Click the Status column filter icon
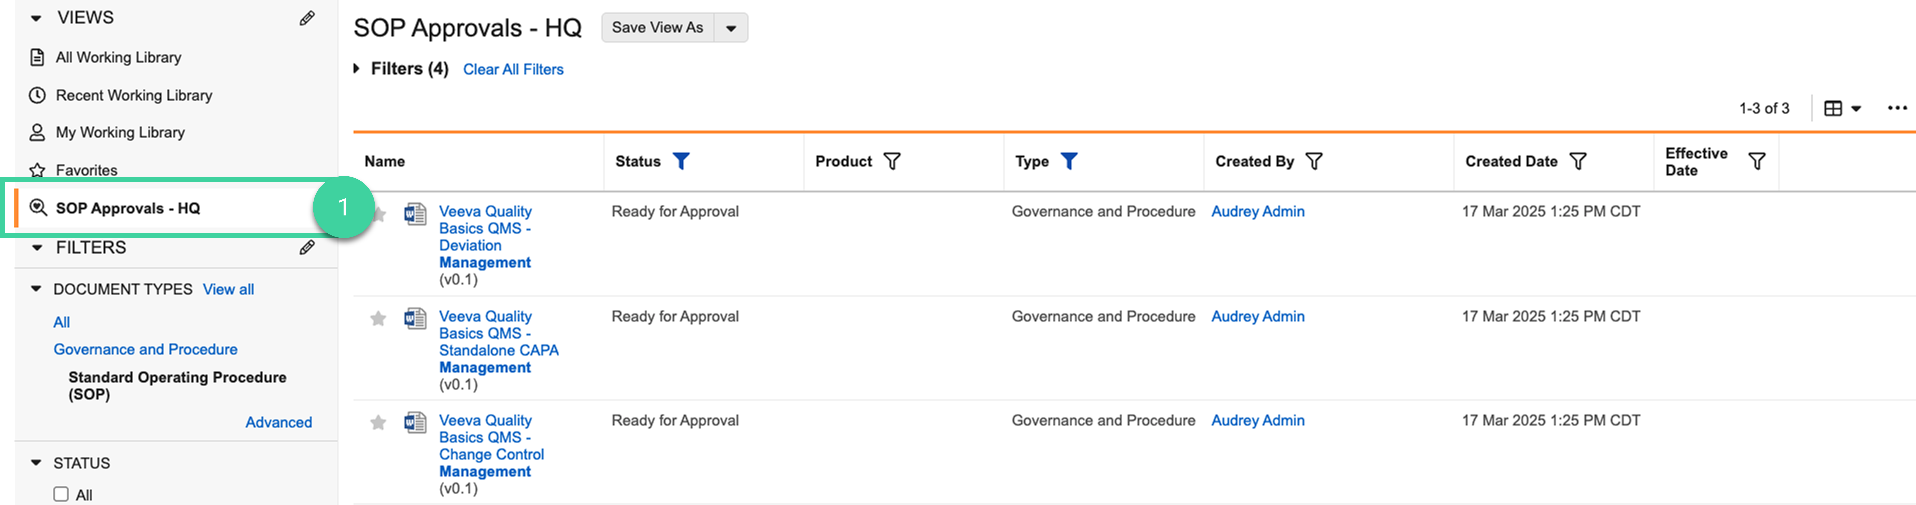The height and width of the screenshot is (505, 1916). click(x=681, y=161)
